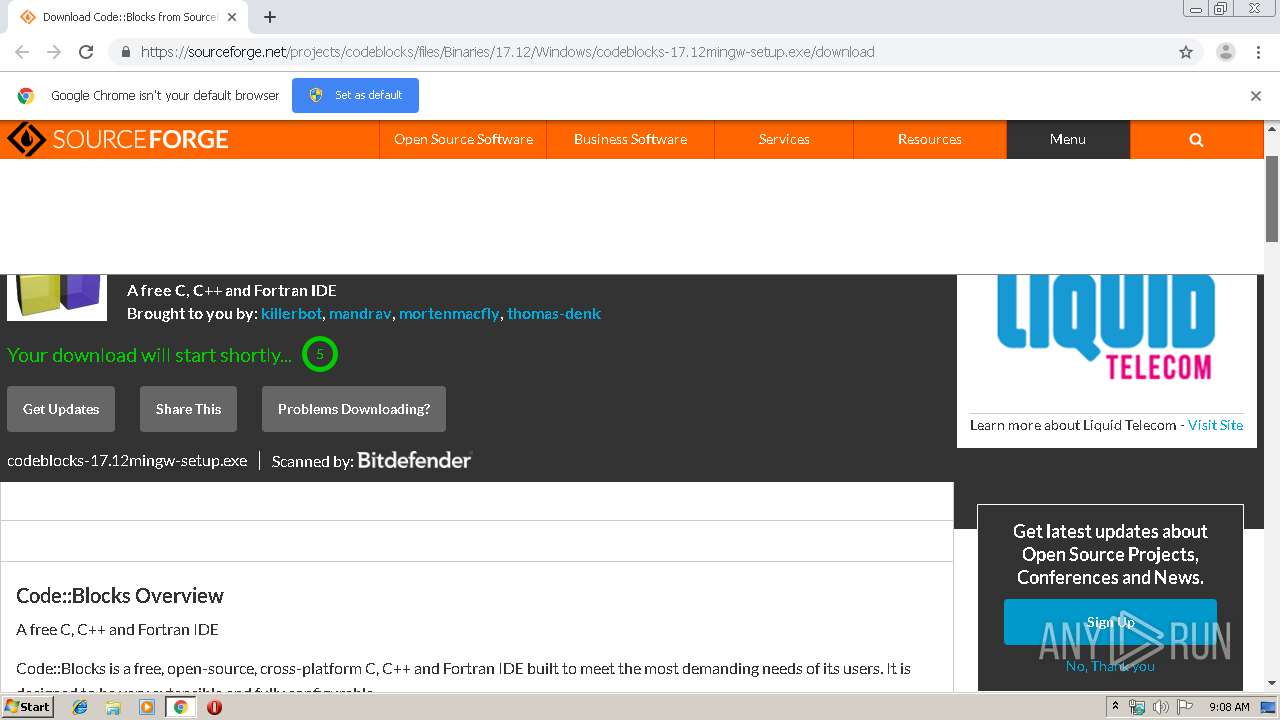Open mortenmacfly author link
This screenshot has width=1280, height=720.
coord(449,313)
